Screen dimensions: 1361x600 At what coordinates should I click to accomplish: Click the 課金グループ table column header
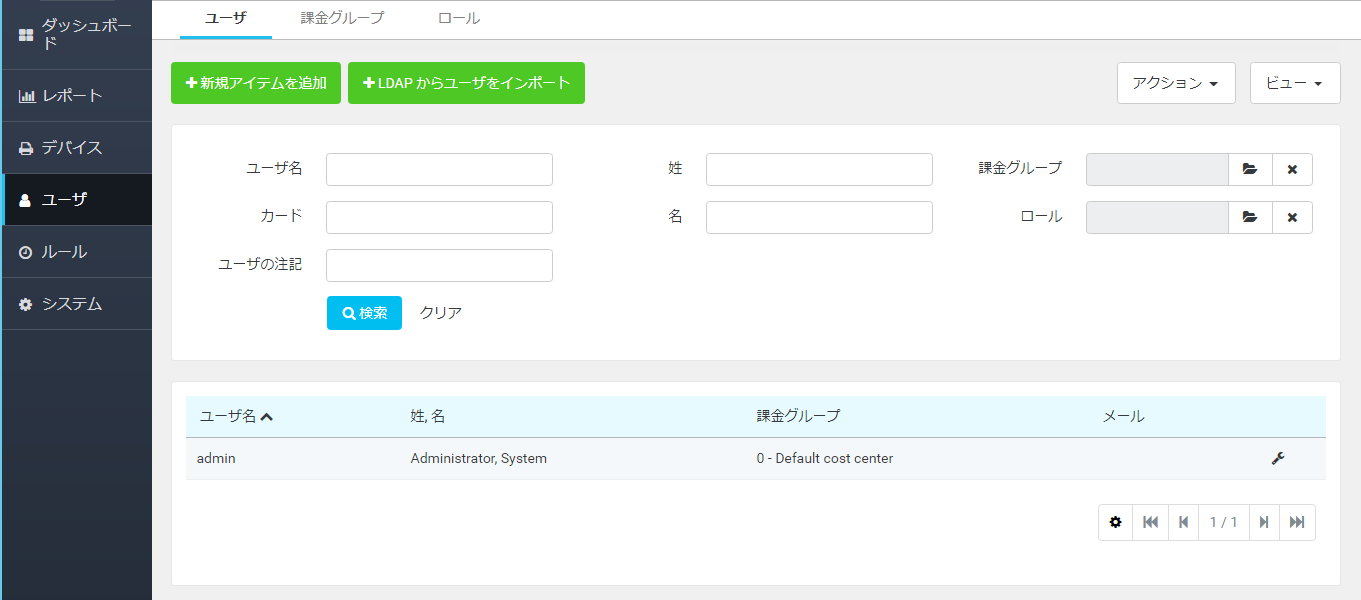coord(798,416)
